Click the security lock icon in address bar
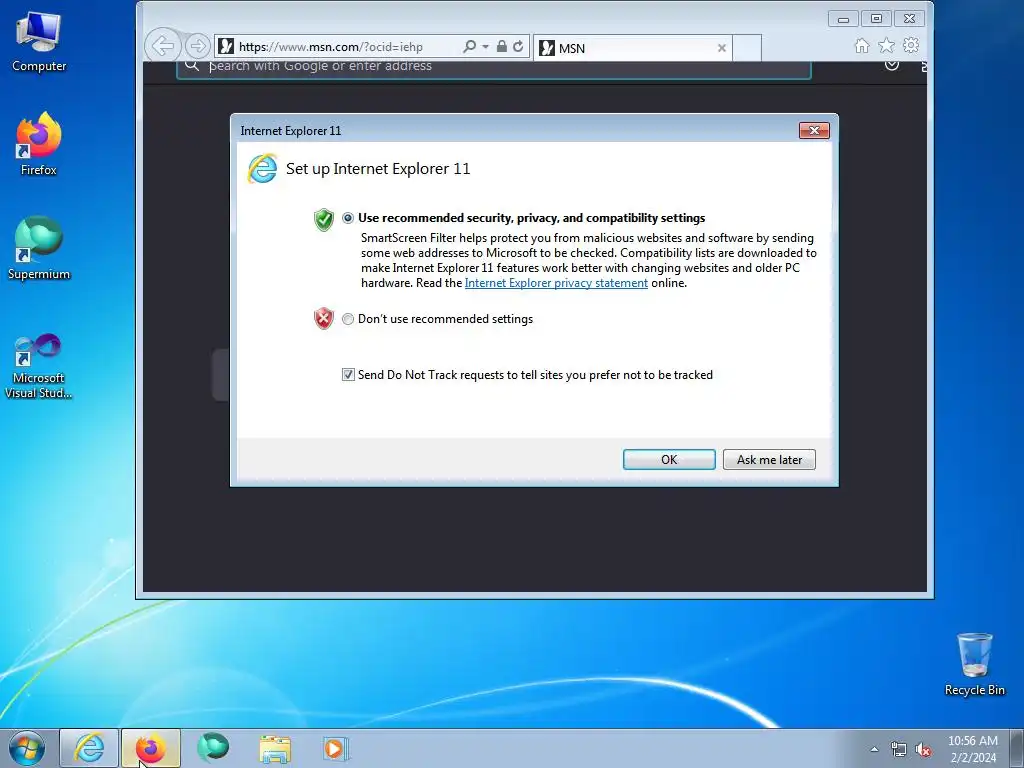Viewport: 1024px width, 768px height. pyautogui.click(x=501, y=46)
